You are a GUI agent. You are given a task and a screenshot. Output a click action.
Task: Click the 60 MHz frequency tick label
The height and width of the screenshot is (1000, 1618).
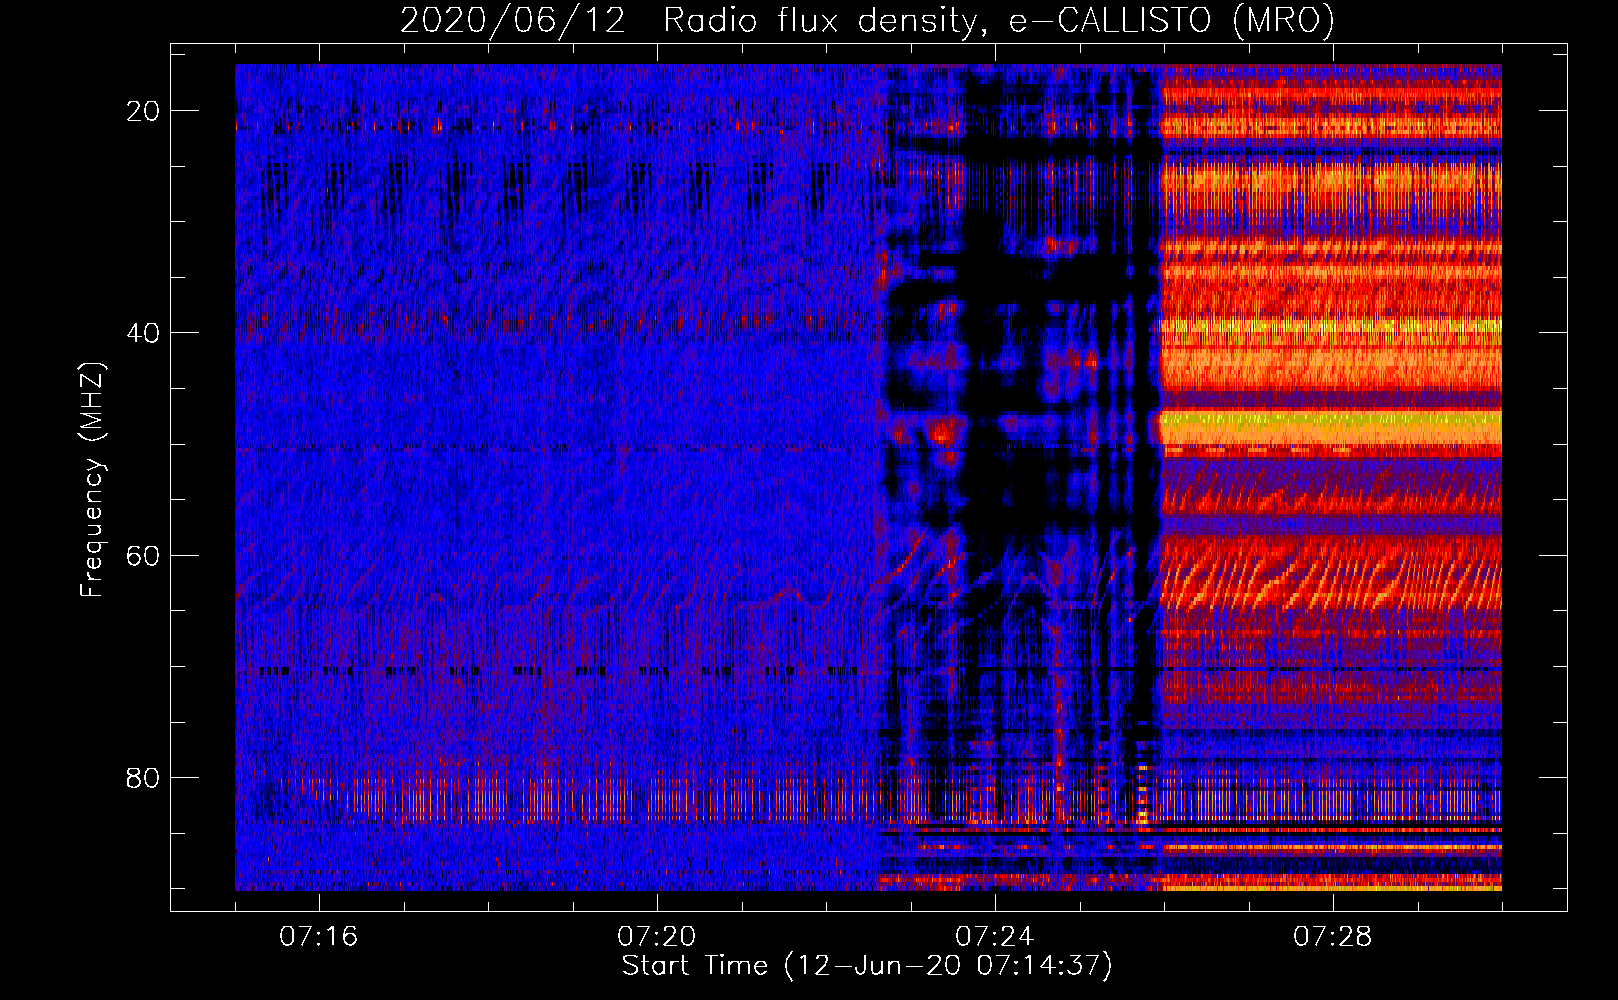(x=143, y=555)
